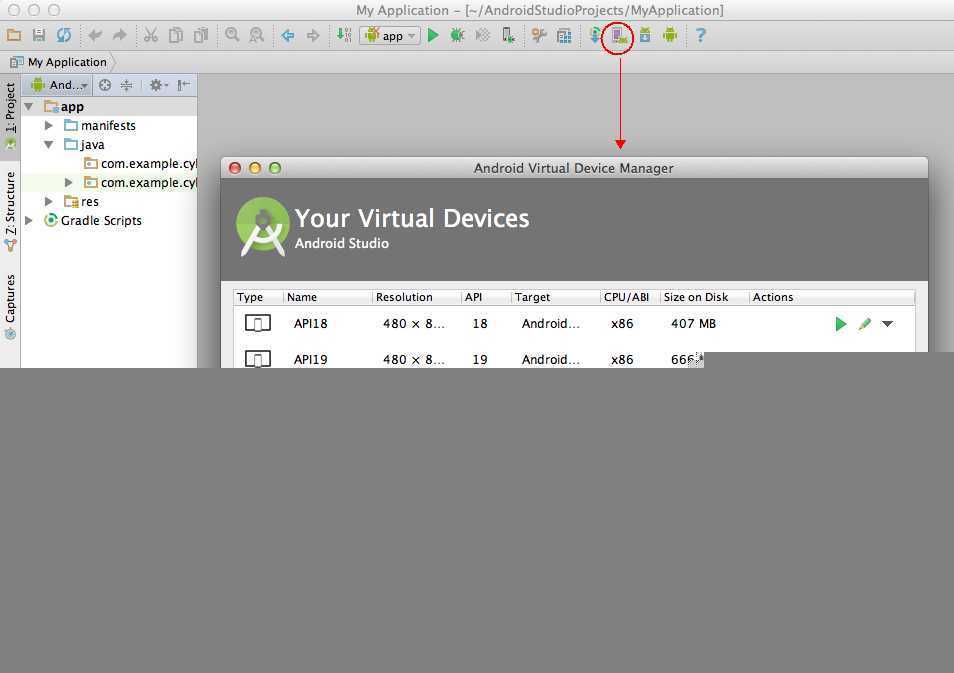Click the Debug app bug icon

[458, 35]
